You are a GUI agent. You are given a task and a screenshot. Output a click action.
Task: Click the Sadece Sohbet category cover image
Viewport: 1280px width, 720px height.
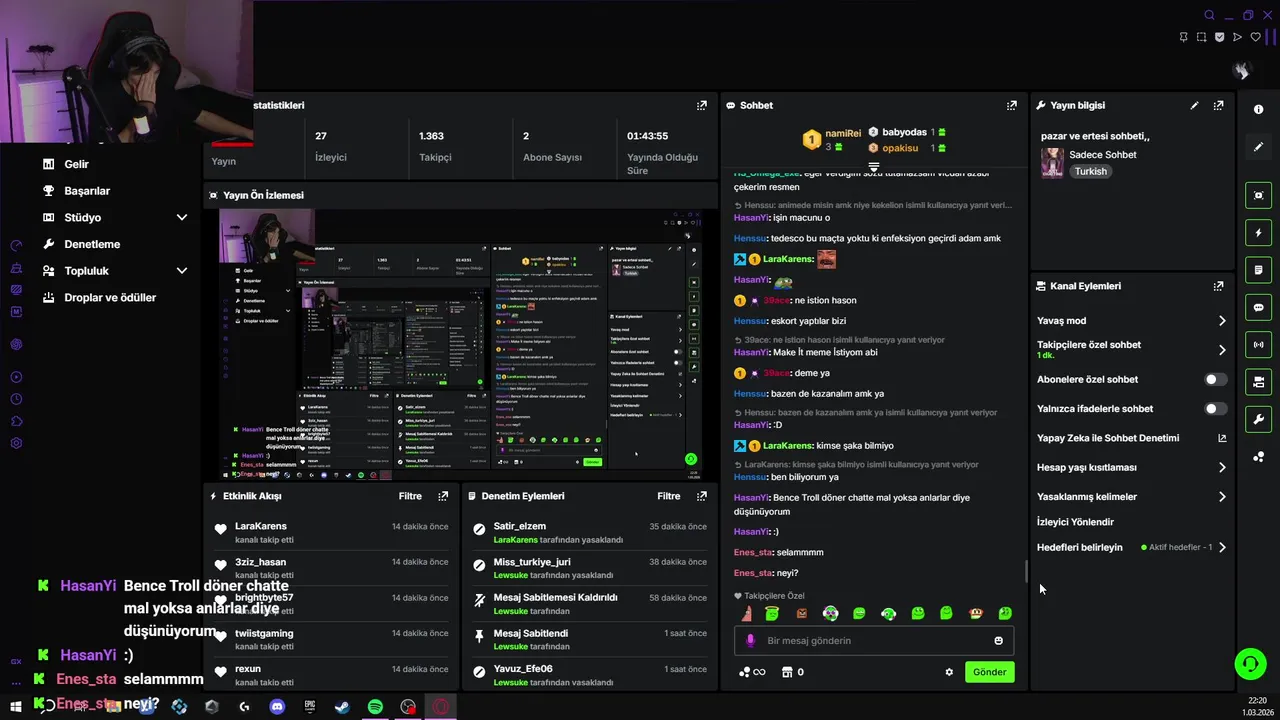[x=1052, y=163]
